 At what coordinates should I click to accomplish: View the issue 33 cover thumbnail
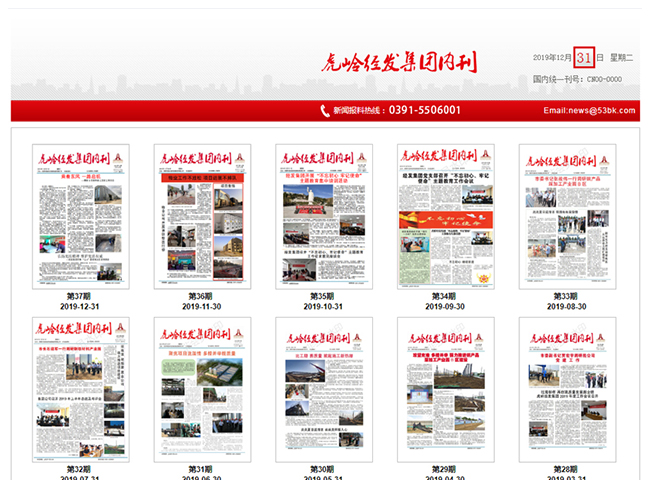567,217
